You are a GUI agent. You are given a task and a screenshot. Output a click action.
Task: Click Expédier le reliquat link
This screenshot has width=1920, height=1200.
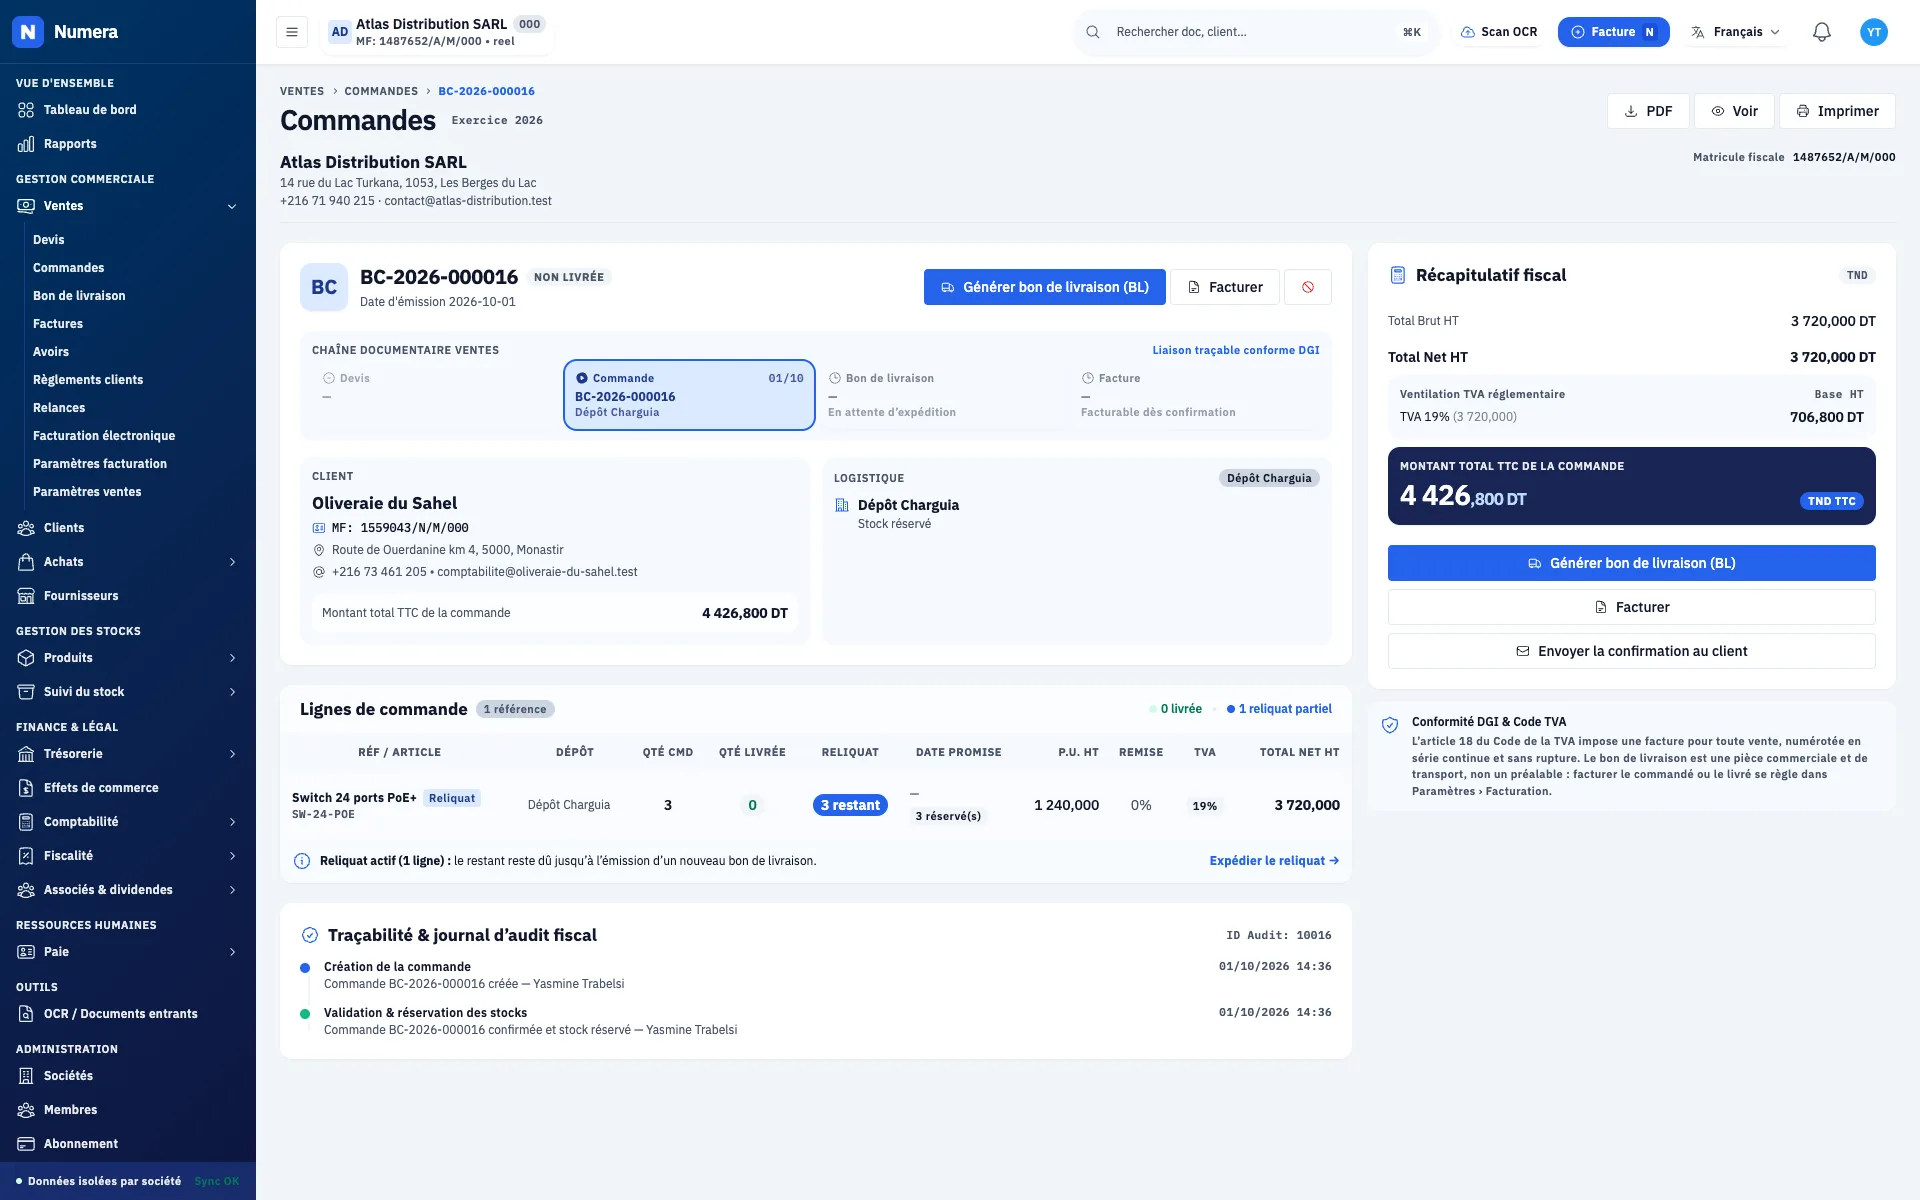[x=1274, y=861]
